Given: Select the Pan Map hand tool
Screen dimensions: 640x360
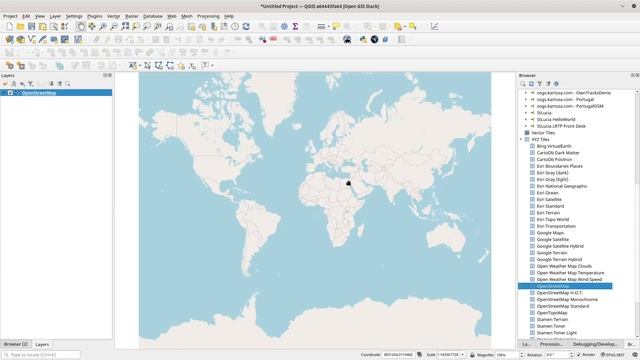Looking at the screenshot, I should 81,27.
